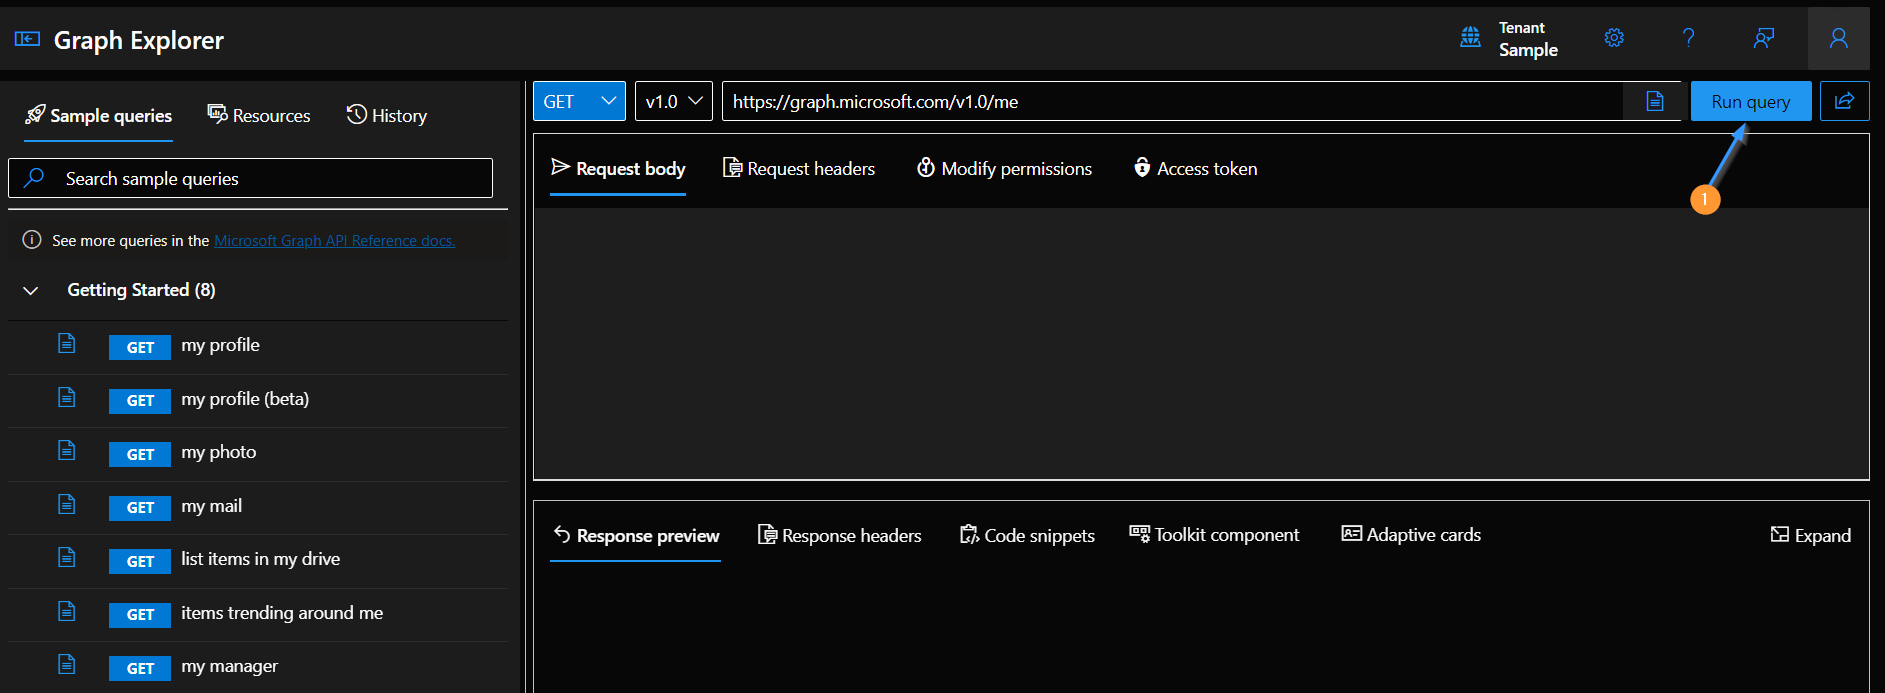This screenshot has height=693, width=1885.
Task: Click the magnifier icon in the search box
Action: (34, 178)
